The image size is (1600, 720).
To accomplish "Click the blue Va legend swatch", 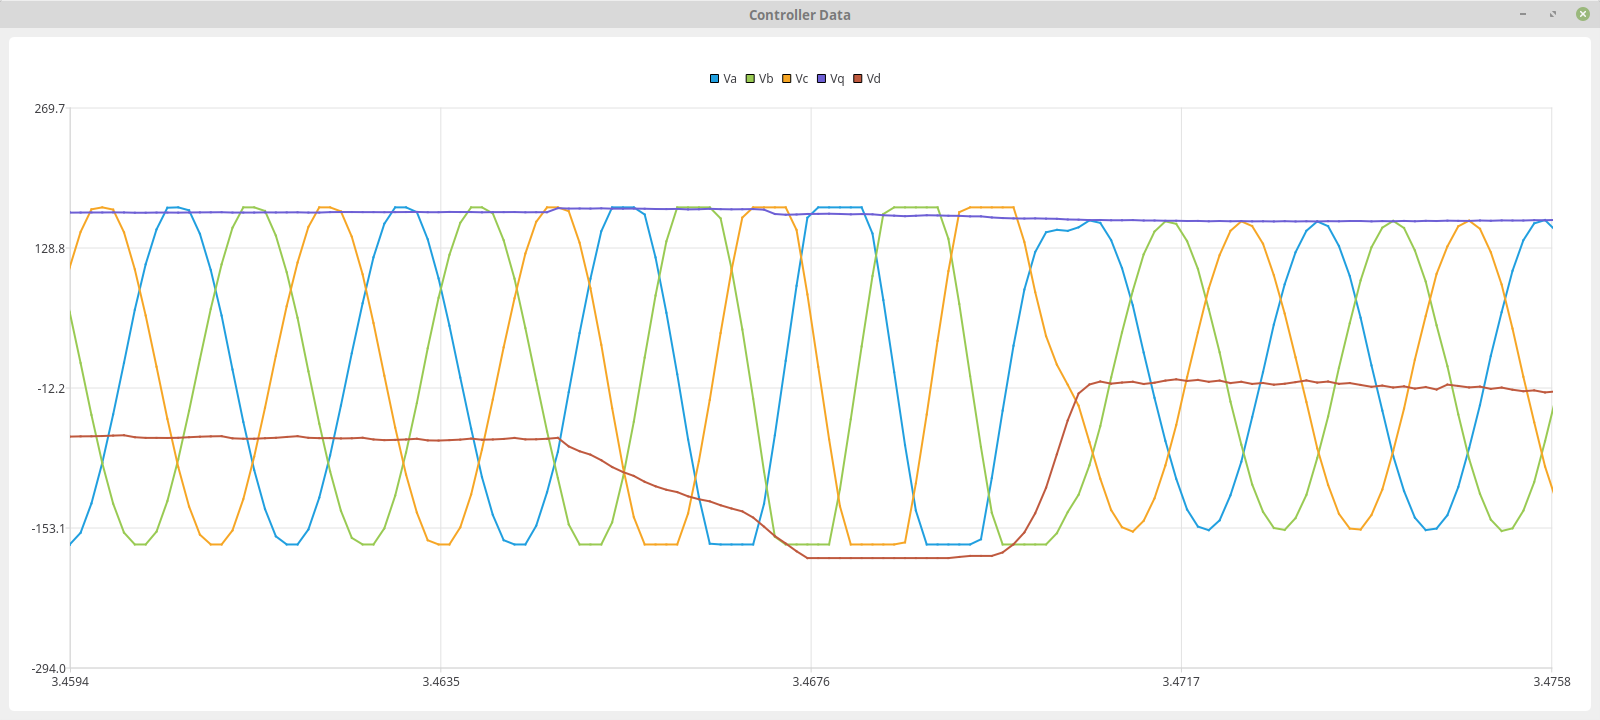I will coord(714,79).
